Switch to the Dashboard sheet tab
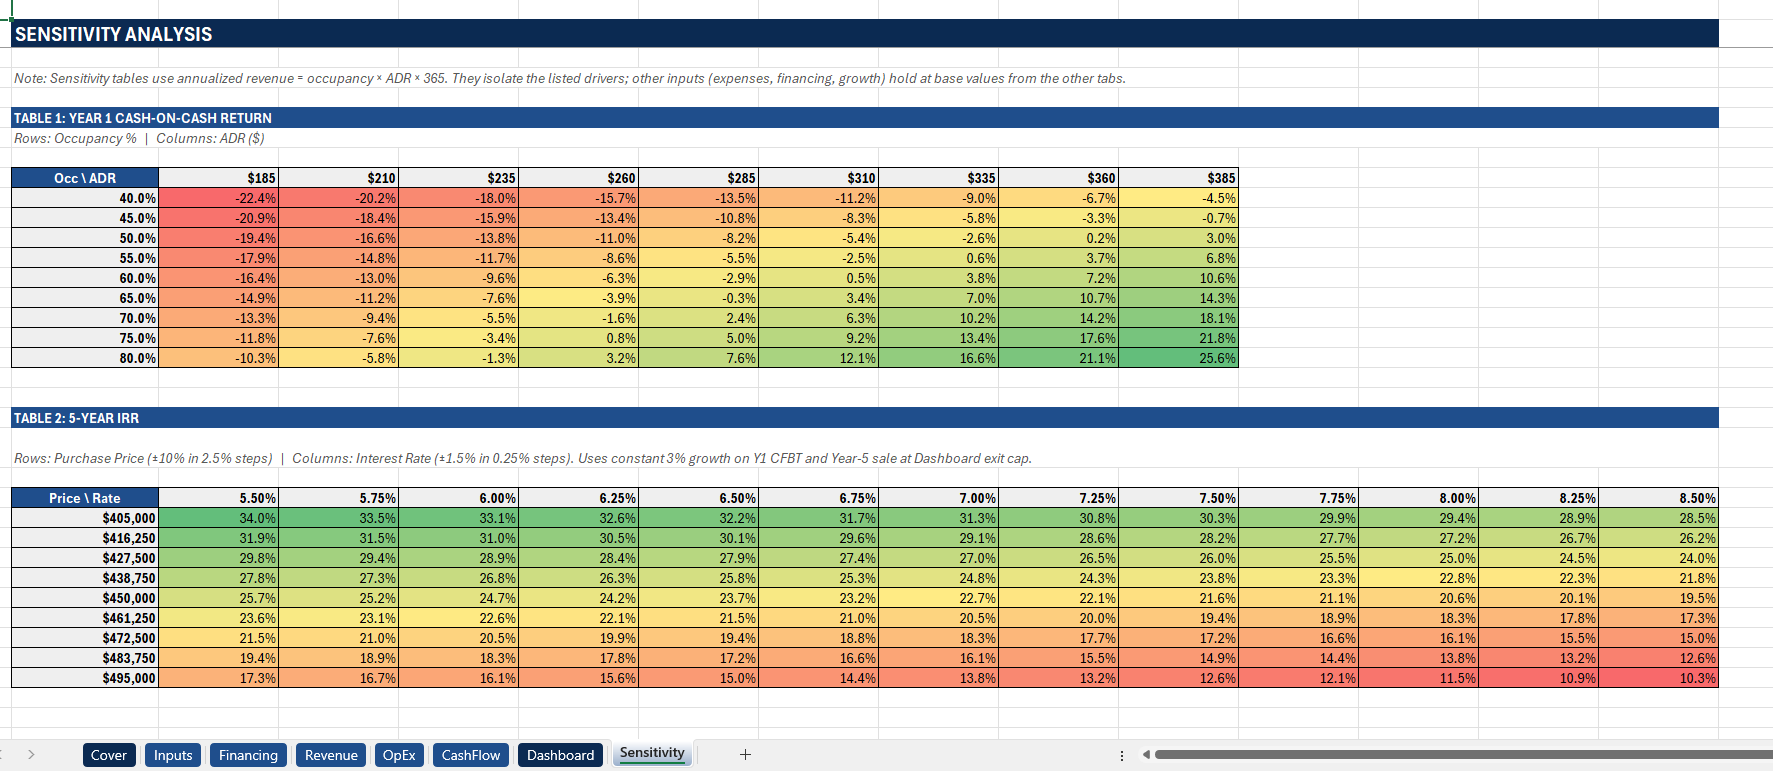Image resolution: width=1773 pixels, height=771 pixels. 560,755
